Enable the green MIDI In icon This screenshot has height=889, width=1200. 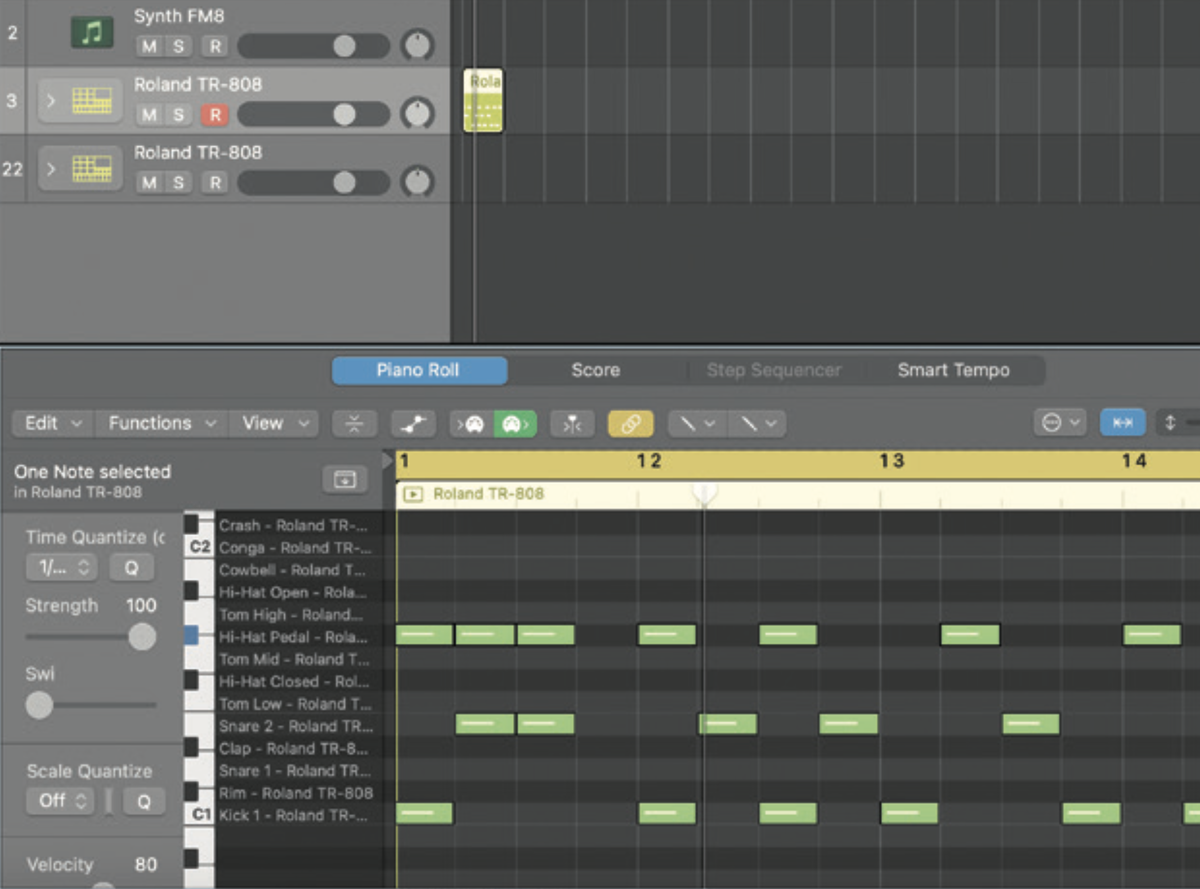[x=516, y=423]
